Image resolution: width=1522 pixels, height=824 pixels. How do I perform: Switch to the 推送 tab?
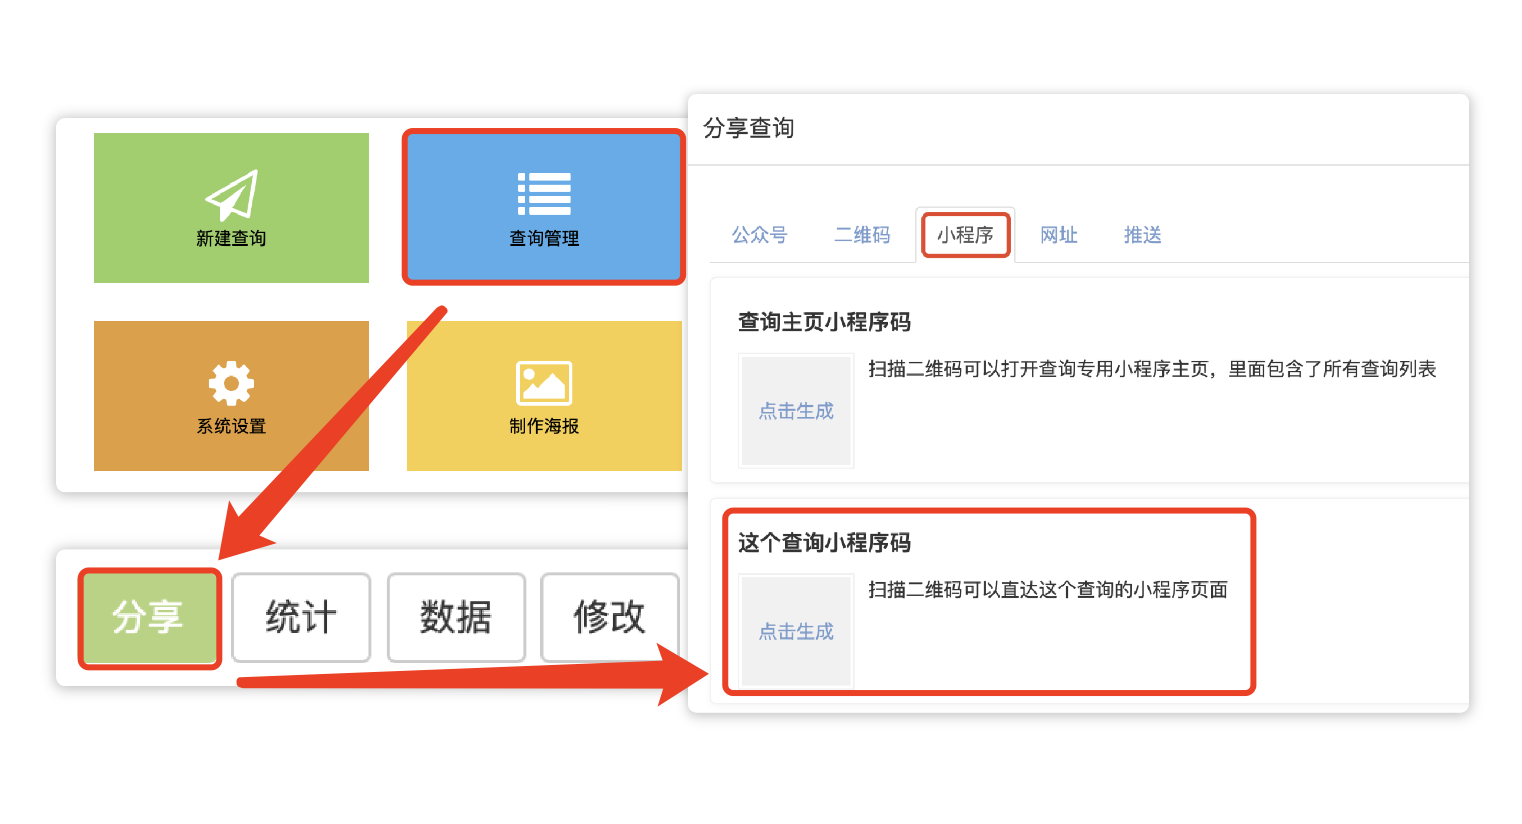tap(1142, 235)
